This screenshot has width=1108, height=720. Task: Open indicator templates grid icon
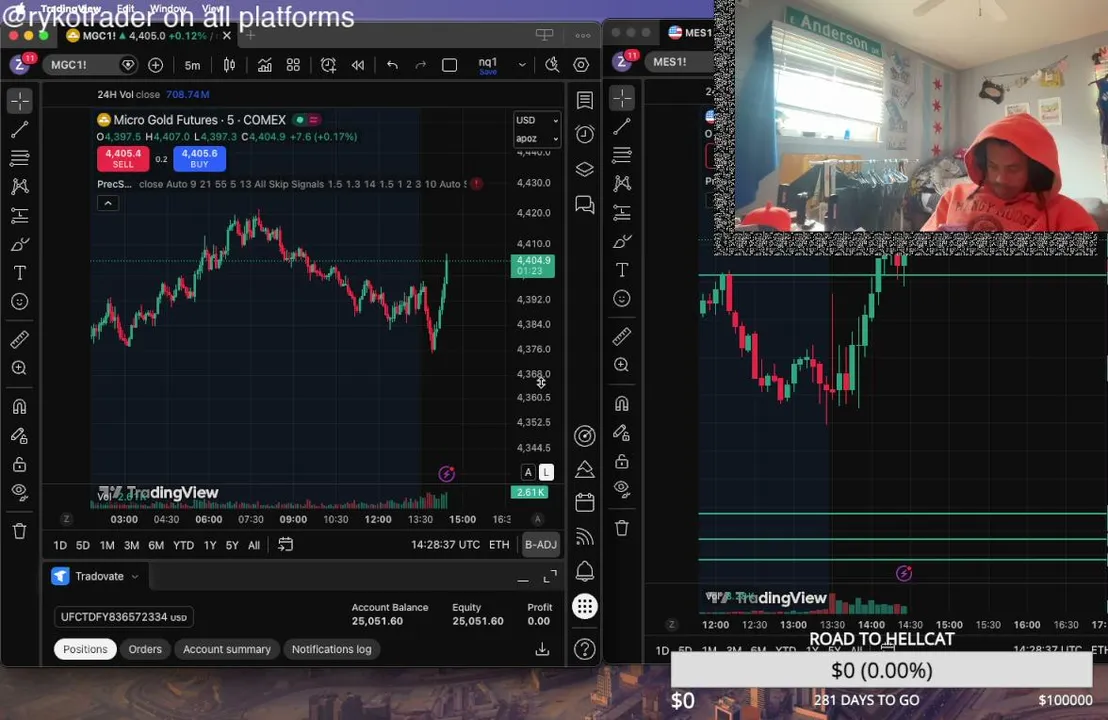coord(293,65)
